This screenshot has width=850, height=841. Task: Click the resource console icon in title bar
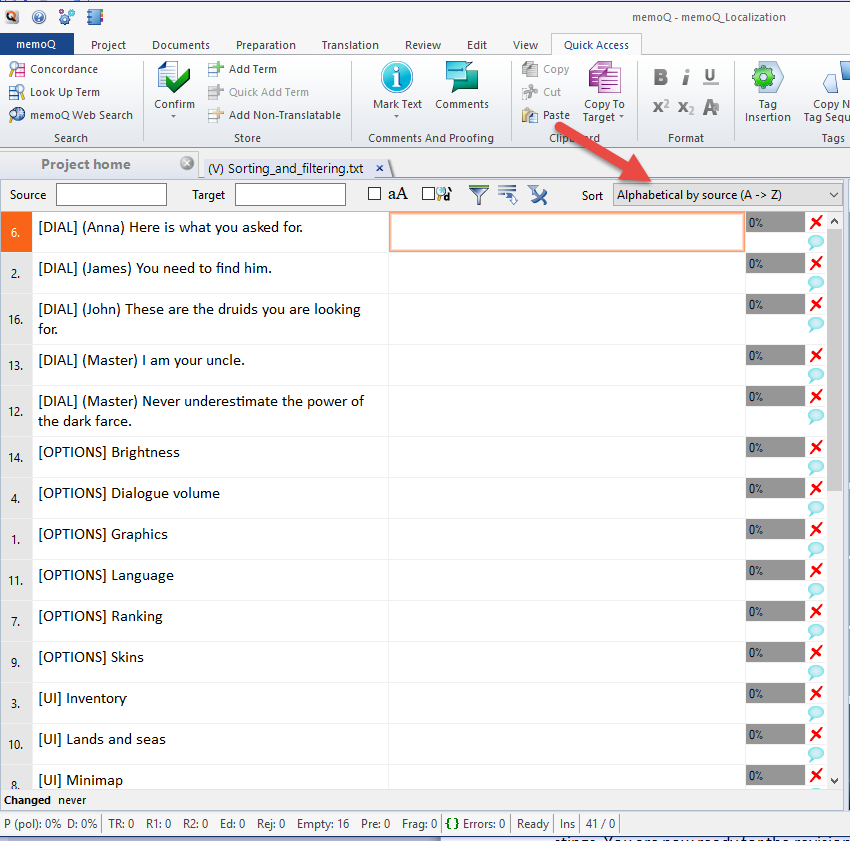click(x=94, y=17)
